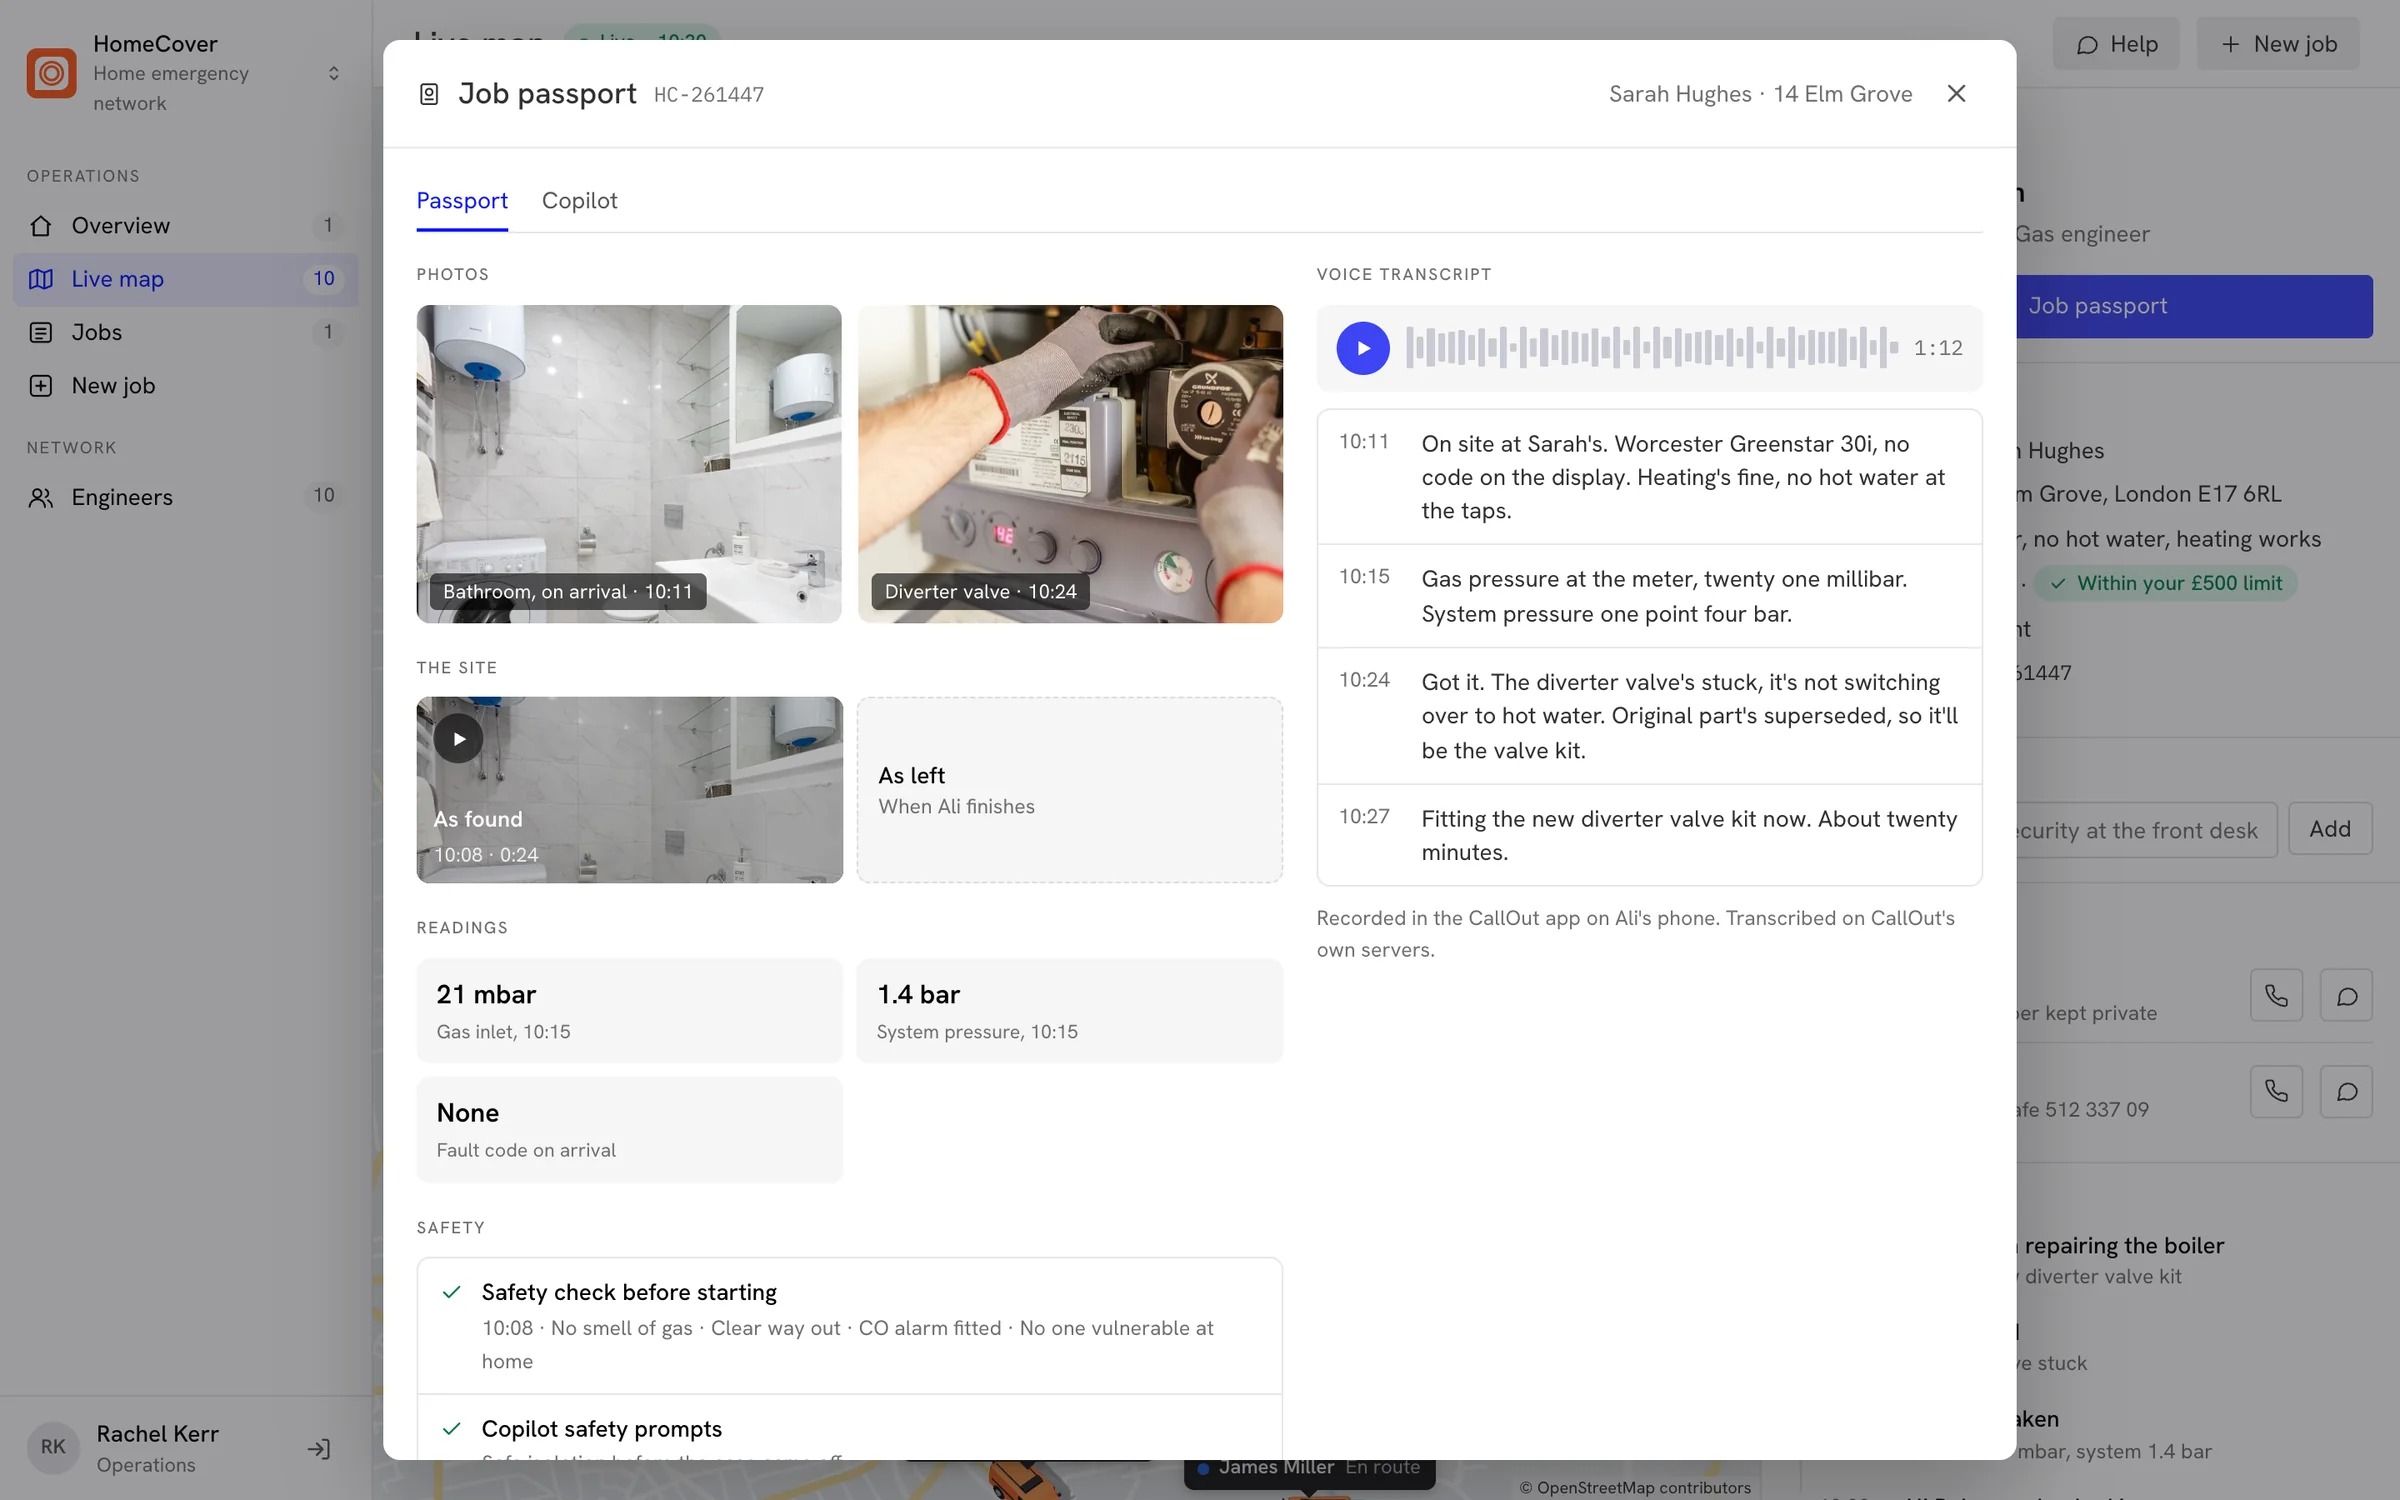The height and width of the screenshot is (1500, 2400).
Task: Click the Safety check before starting checkmark
Action: pyautogui.click(x=452, y=1292)
